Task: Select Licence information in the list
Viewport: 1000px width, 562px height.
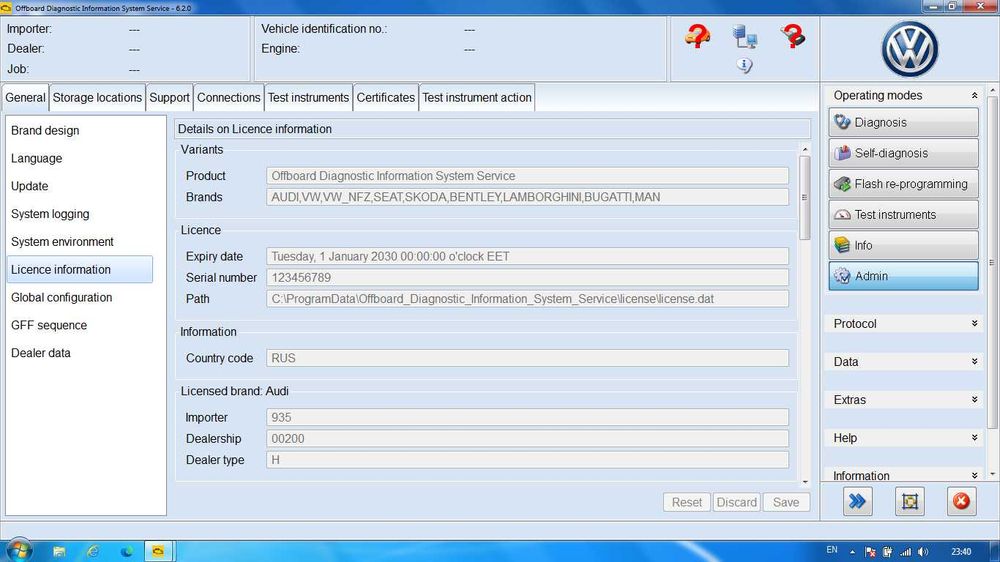Action: point(79,269)
